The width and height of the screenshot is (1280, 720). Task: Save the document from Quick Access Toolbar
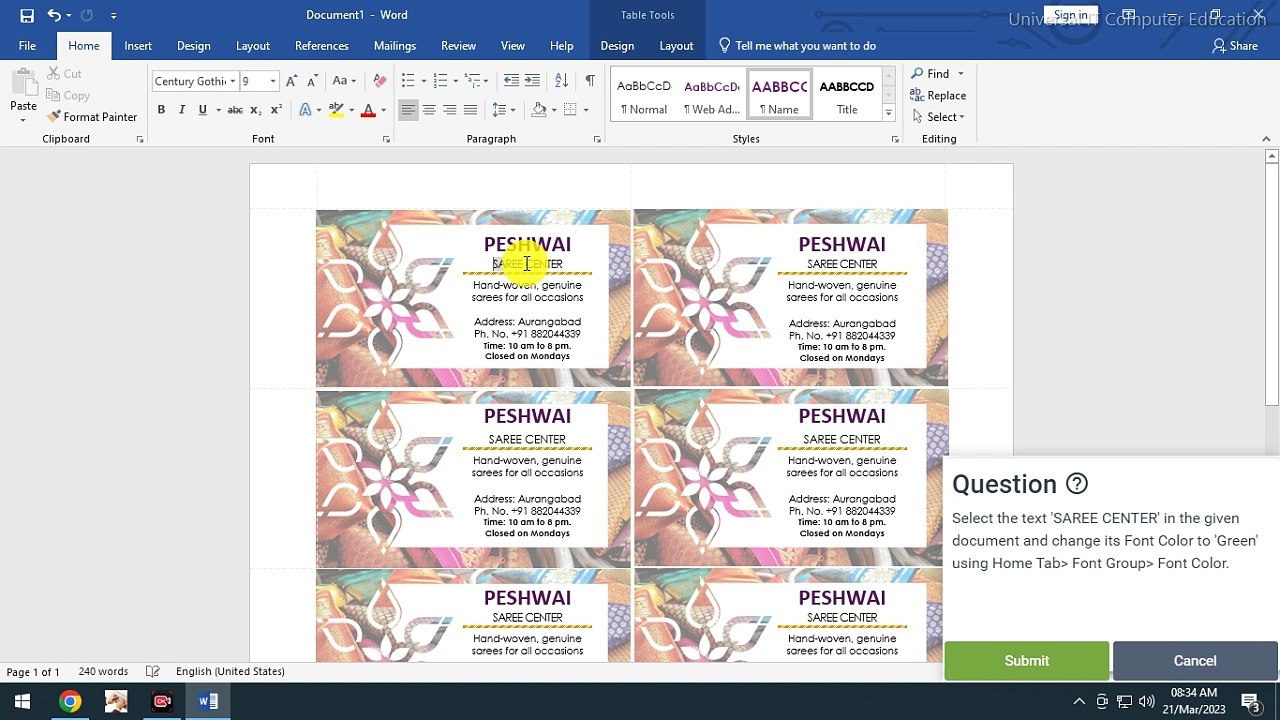pos(27,15)
